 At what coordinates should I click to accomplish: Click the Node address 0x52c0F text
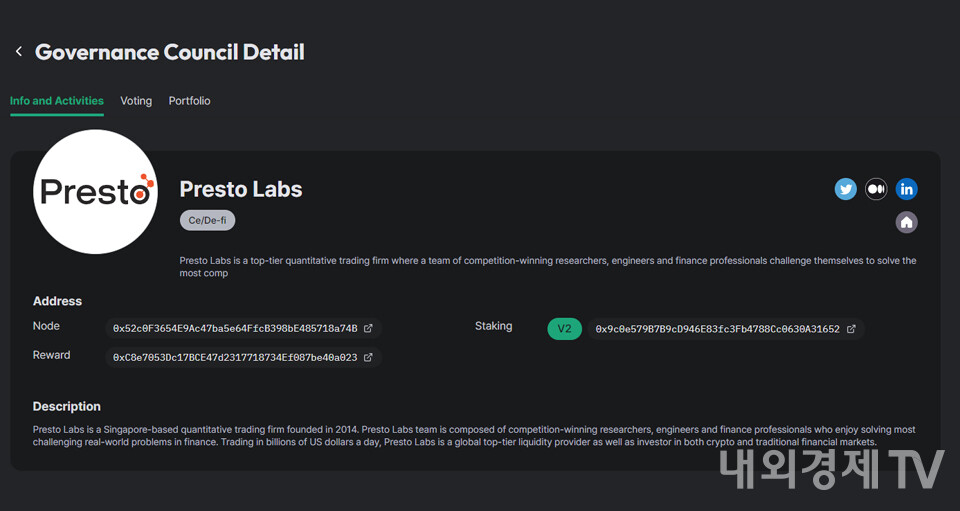point(235,328)
